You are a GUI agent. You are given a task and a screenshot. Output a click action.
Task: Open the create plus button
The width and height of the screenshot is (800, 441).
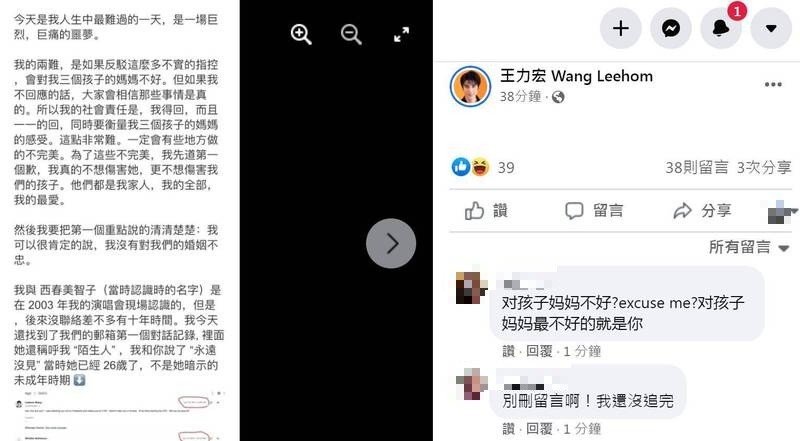point(620,28)
